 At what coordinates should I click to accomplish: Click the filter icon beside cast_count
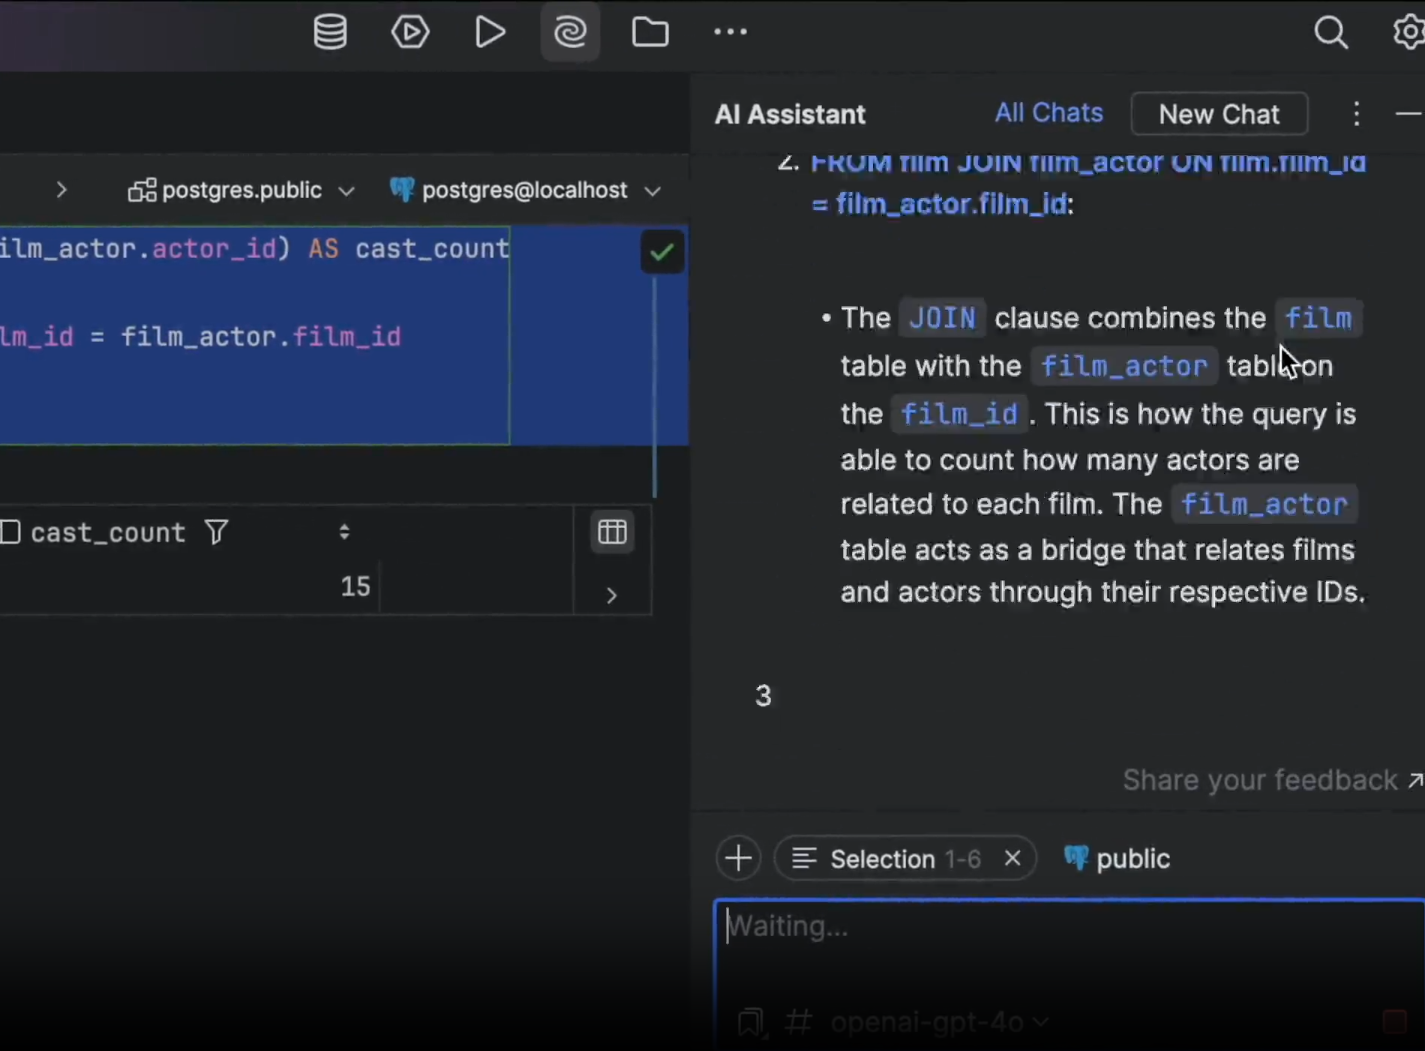(x=216, y=533)
